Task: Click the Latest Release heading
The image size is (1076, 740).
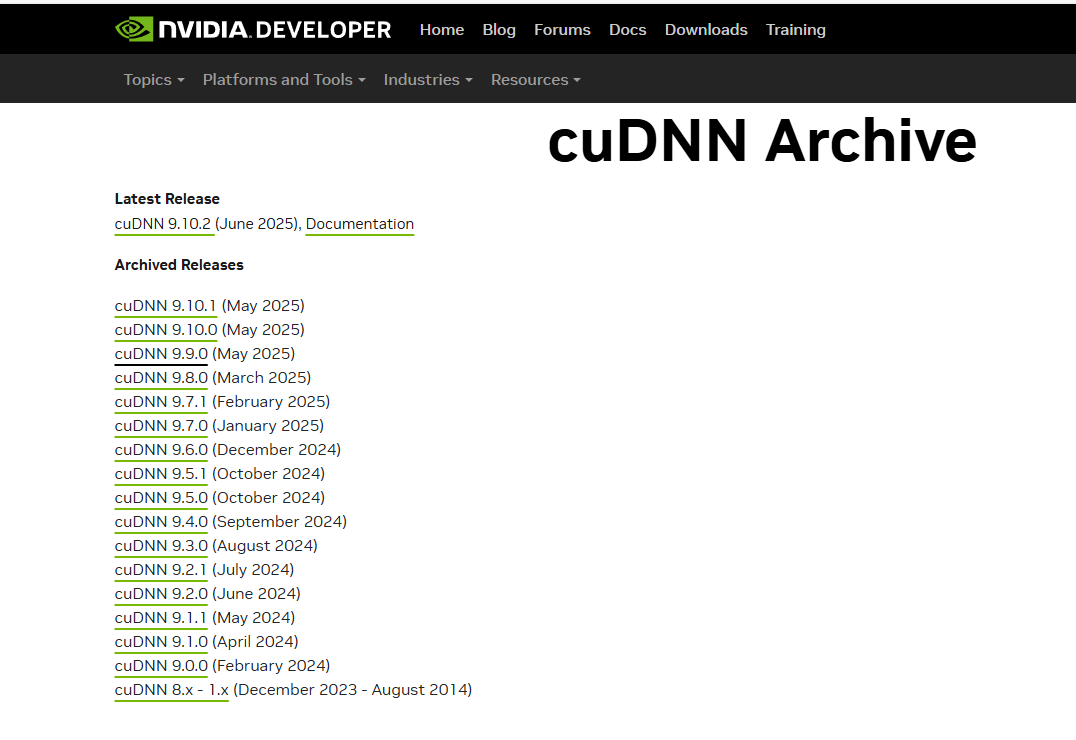Action: coord(167,199)
